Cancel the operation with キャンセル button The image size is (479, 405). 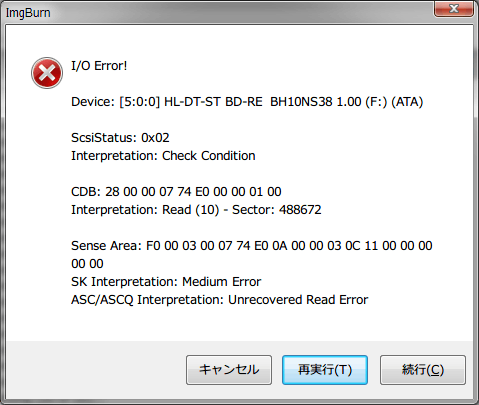coord(229,370)
